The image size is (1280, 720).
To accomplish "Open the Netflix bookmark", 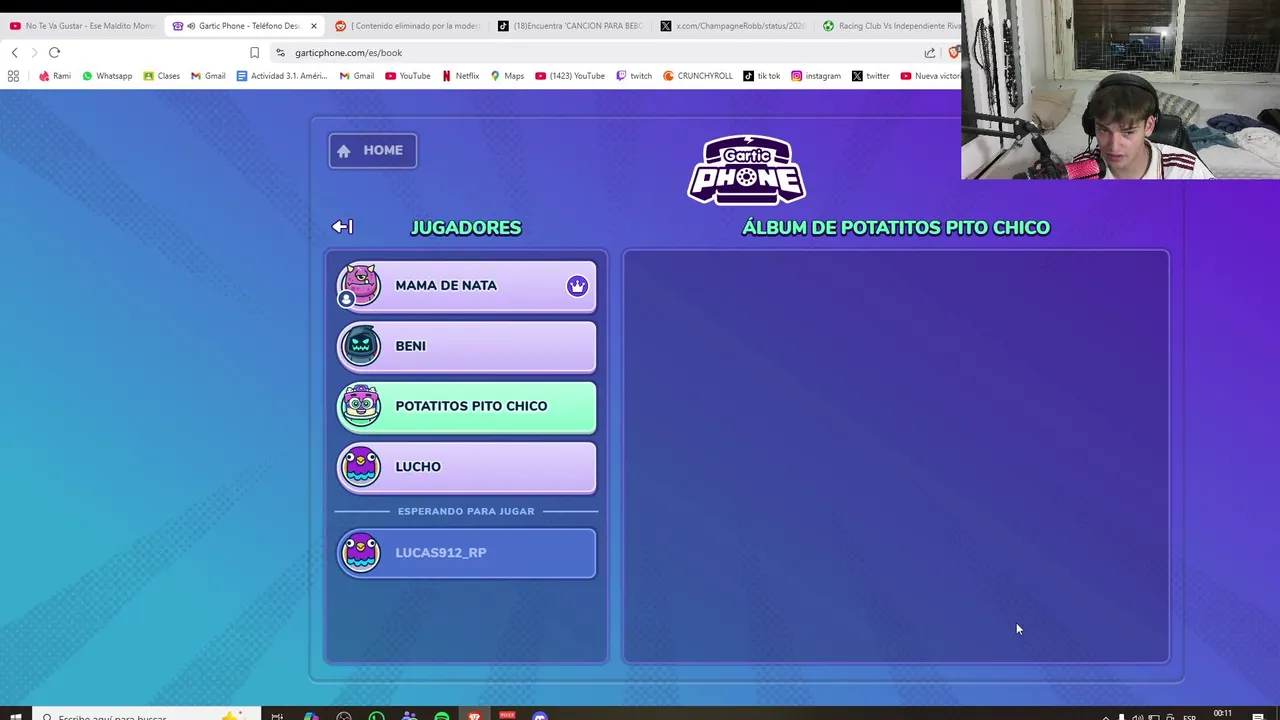I will pos(461,76).
